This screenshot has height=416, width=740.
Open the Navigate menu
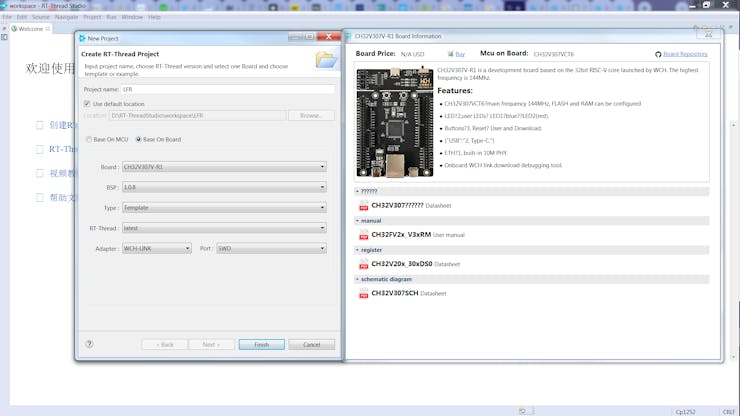66,17
